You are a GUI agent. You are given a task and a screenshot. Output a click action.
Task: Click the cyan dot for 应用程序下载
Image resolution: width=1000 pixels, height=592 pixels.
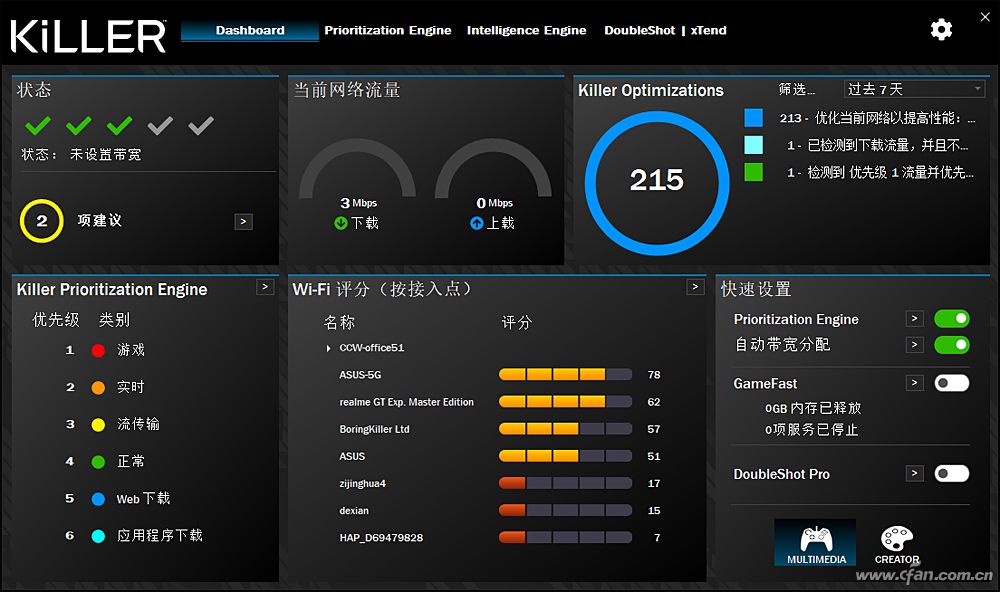tap(98, 536)
